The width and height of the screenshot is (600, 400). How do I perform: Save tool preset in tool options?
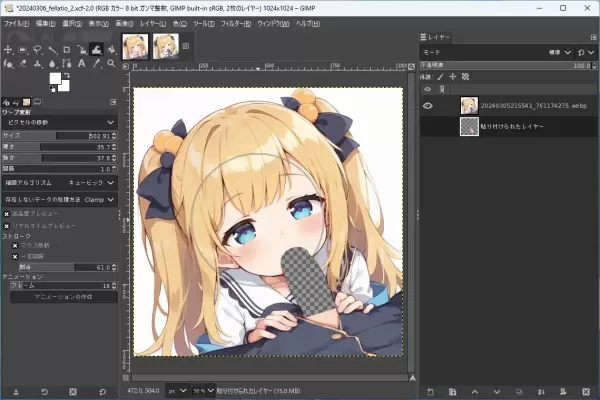coord(16,392)
